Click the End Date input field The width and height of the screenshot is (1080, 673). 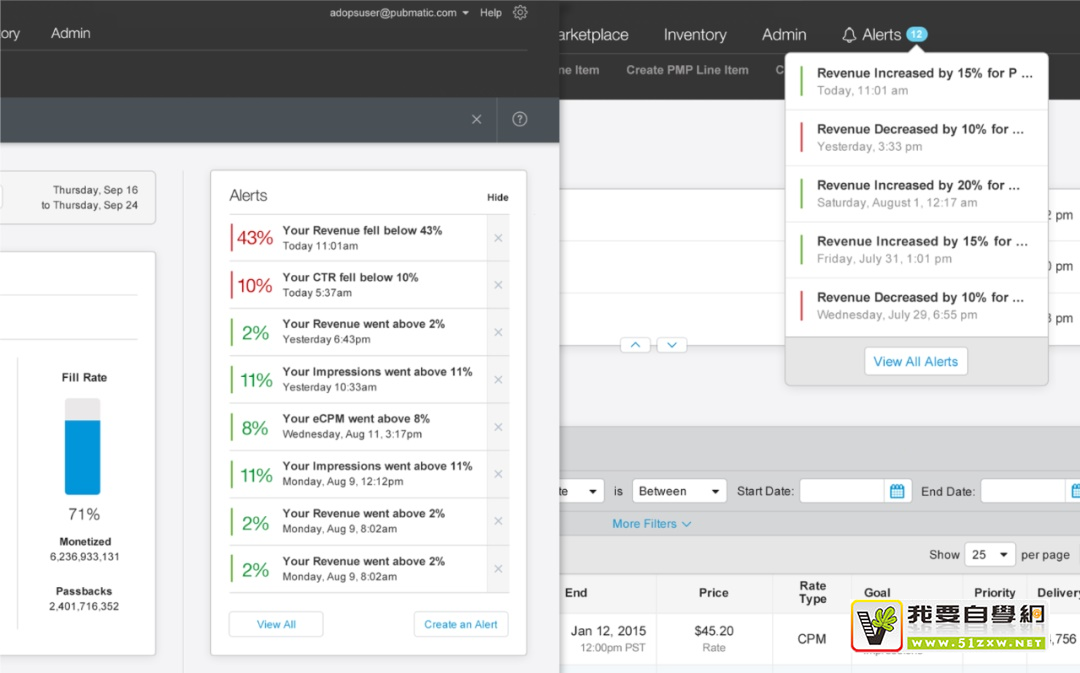pos(1020,491)
